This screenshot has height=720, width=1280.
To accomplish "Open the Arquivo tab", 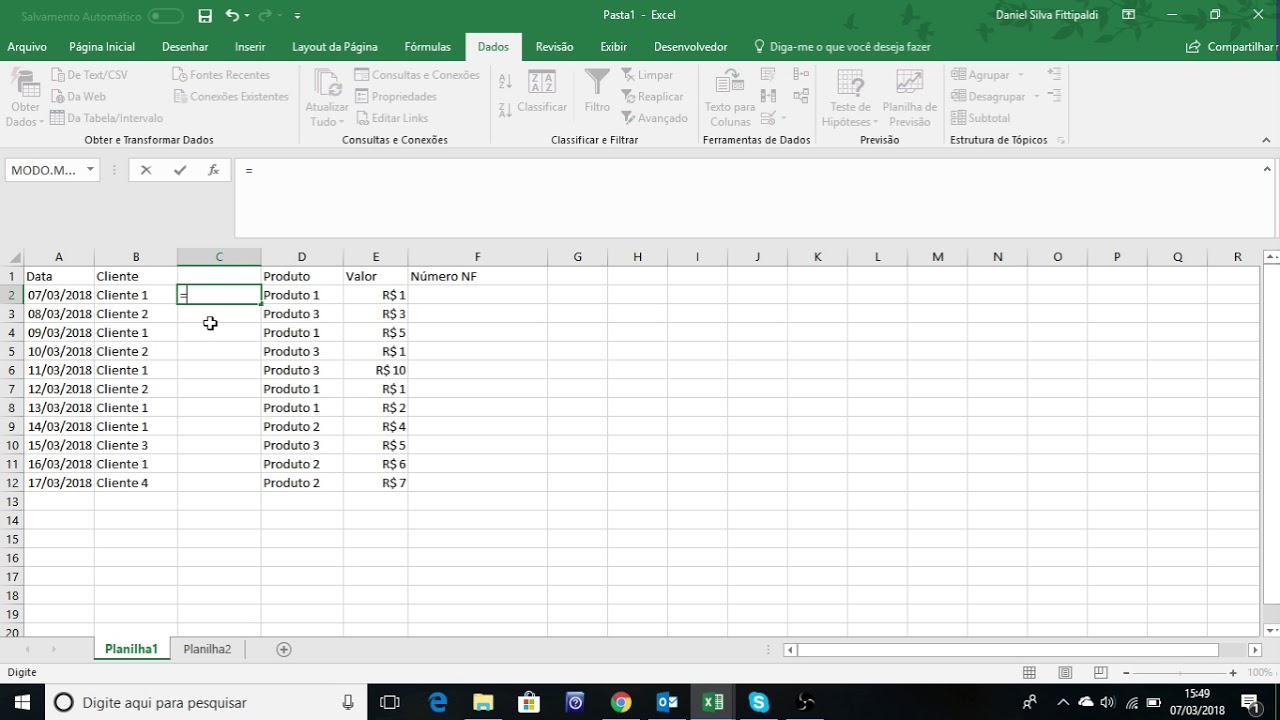I will coord(27,47).
